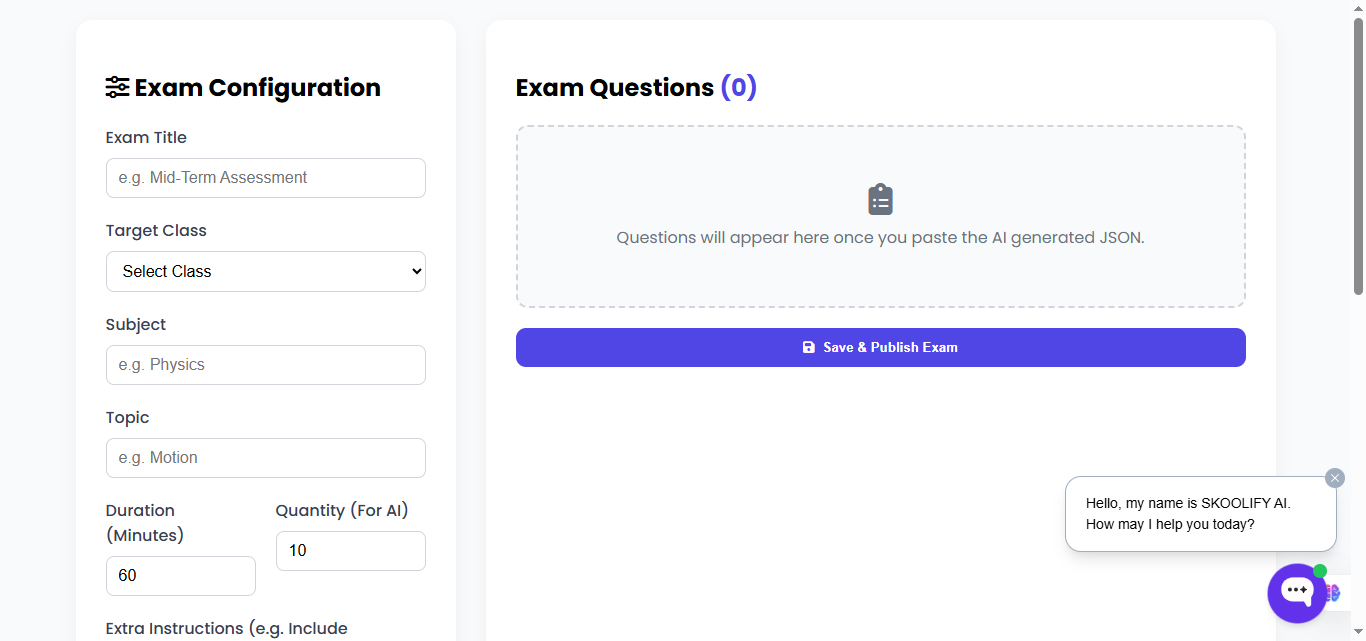Click the floppy disk save icon
The height and width of the screenshot is (641, 1366).
click(x=809, y=347)
